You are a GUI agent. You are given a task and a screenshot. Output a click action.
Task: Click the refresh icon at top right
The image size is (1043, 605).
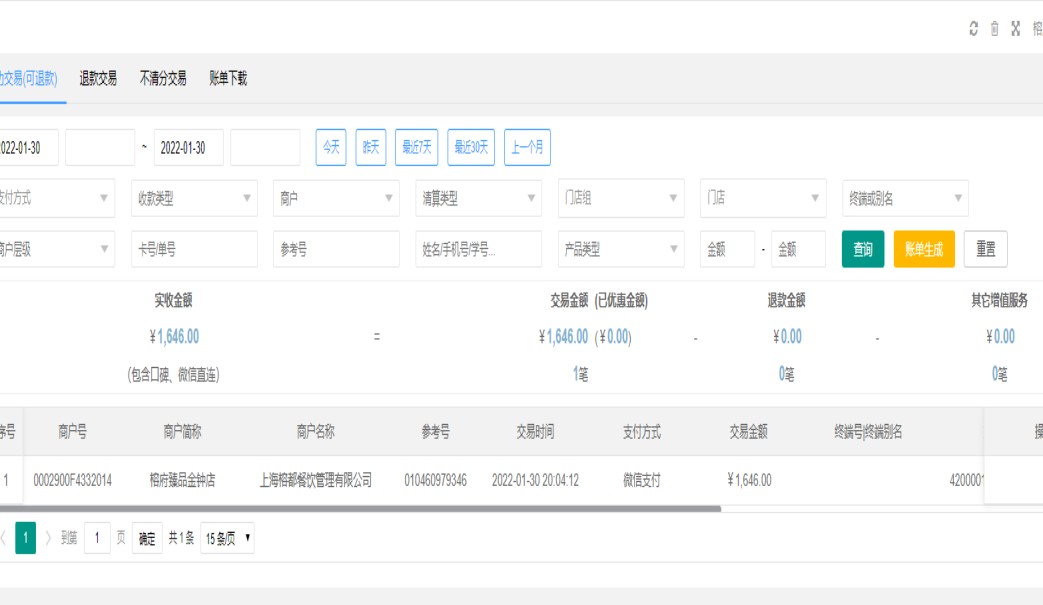[x=974, y=29]
